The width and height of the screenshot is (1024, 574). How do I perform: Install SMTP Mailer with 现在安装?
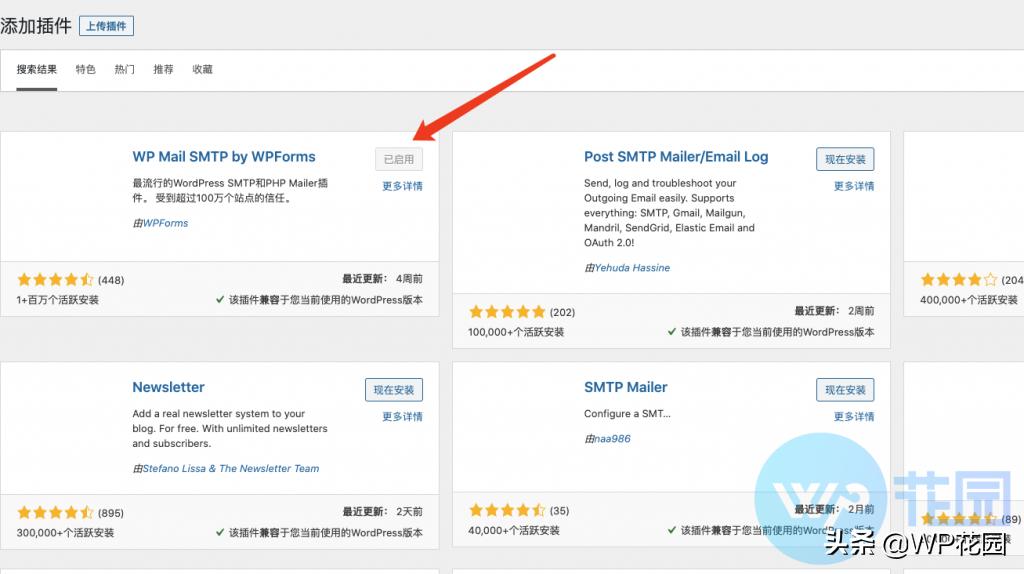[x=845, y=390]
